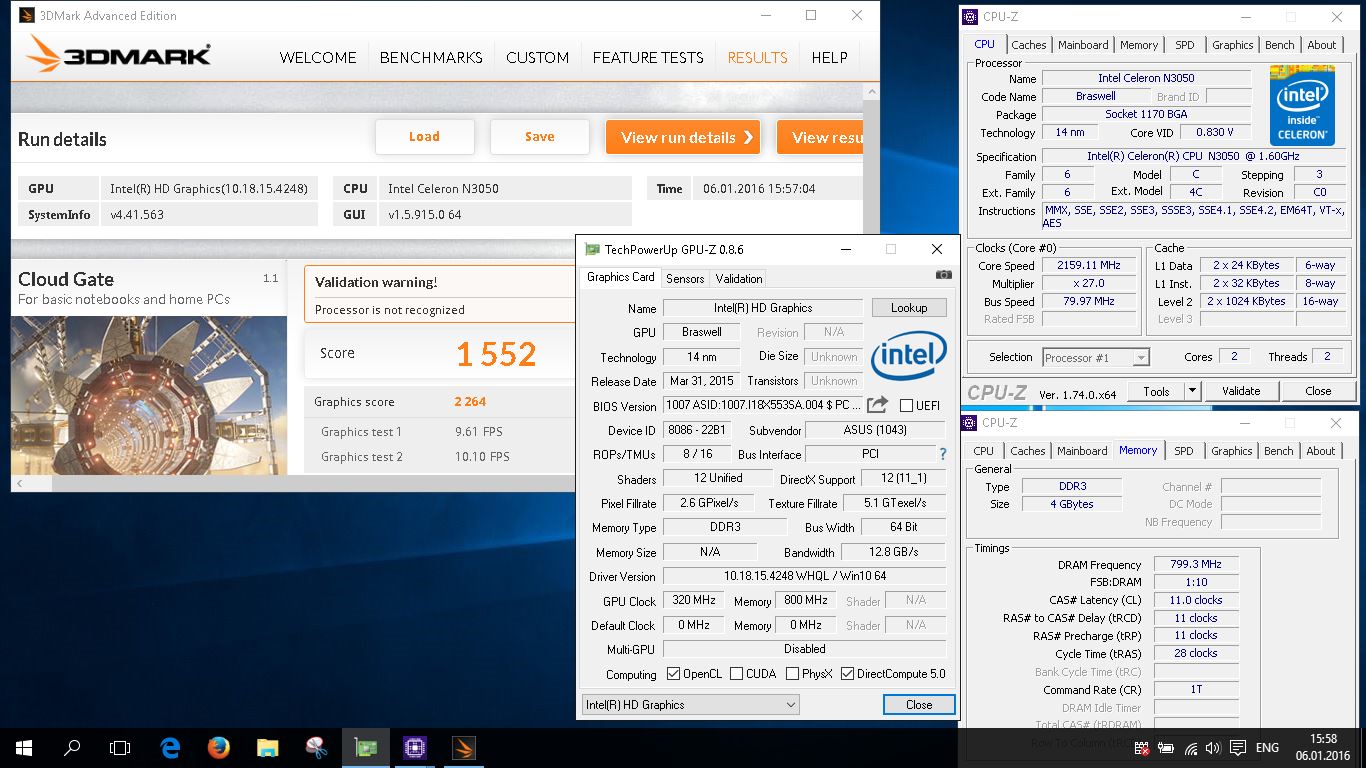Open the CUSTOM section in 3DMark
1366x768 pixels.
point(537,57)
